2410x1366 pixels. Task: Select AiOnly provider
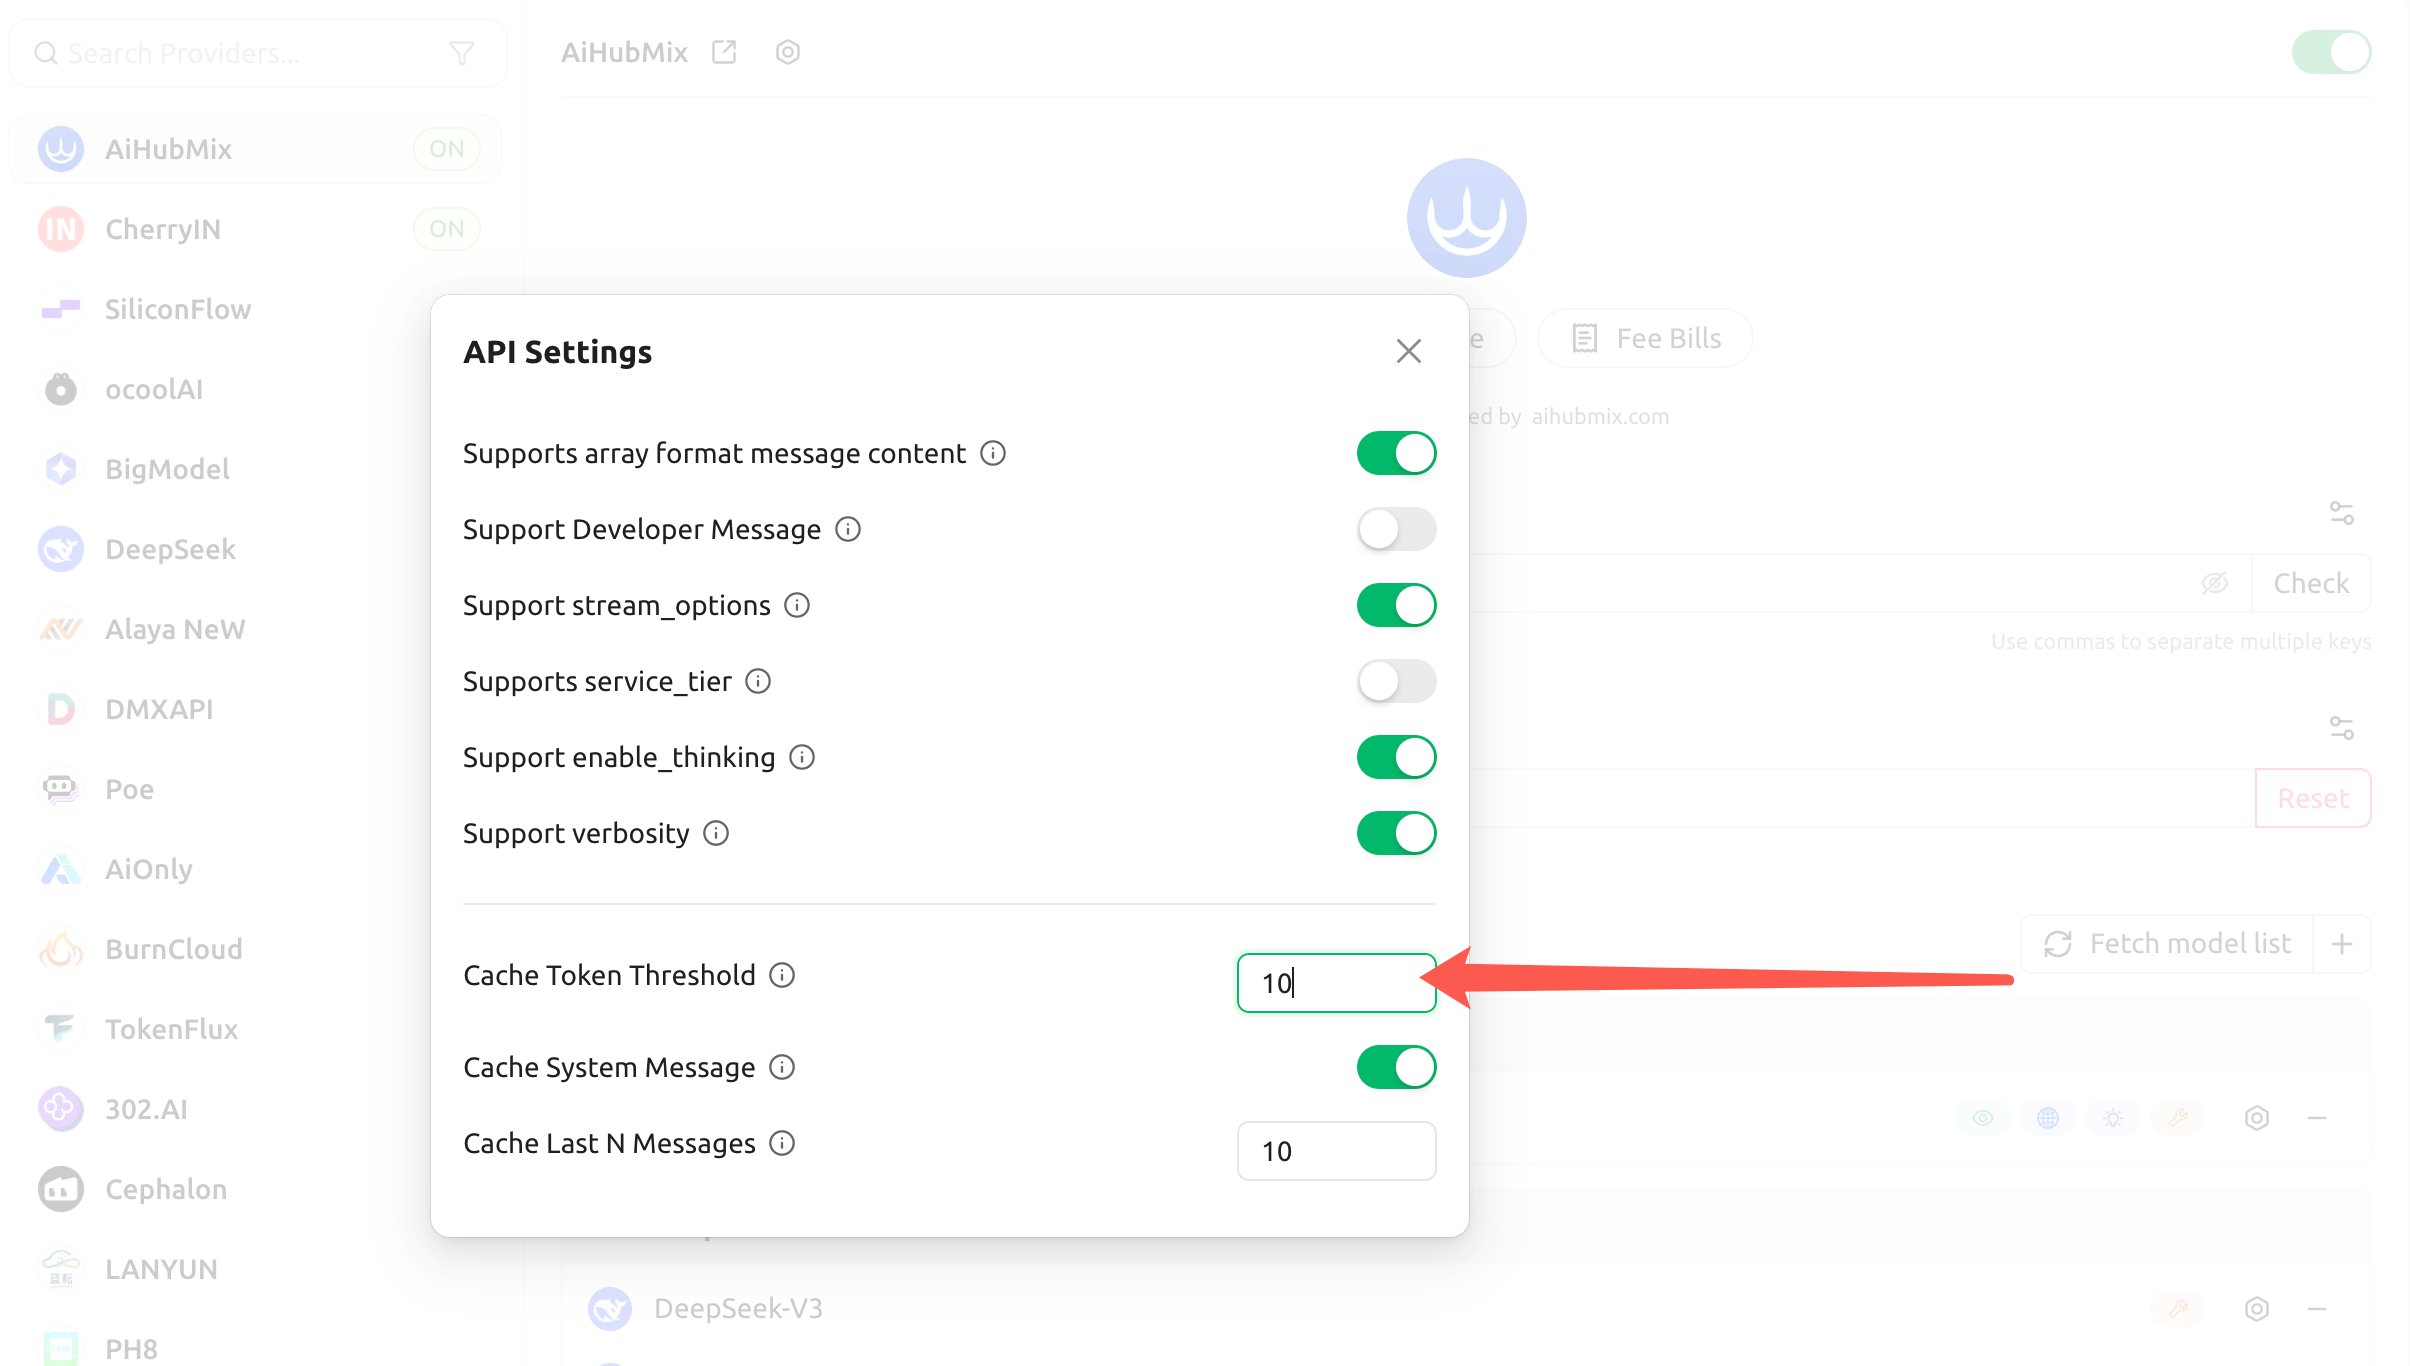point(220,869)
